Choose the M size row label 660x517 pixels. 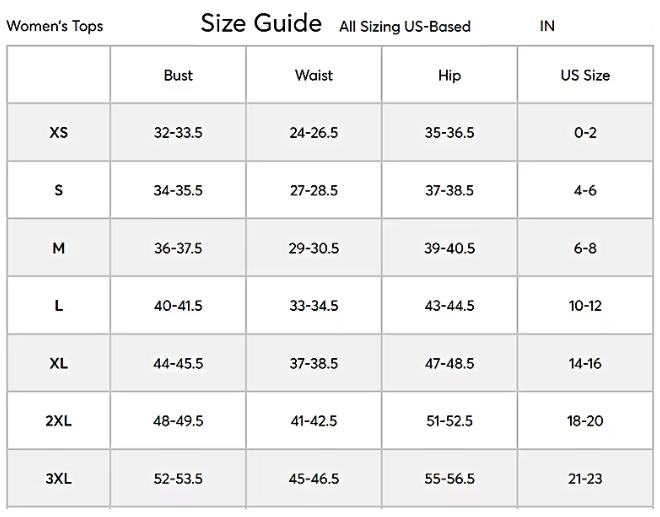pos(59,248)
